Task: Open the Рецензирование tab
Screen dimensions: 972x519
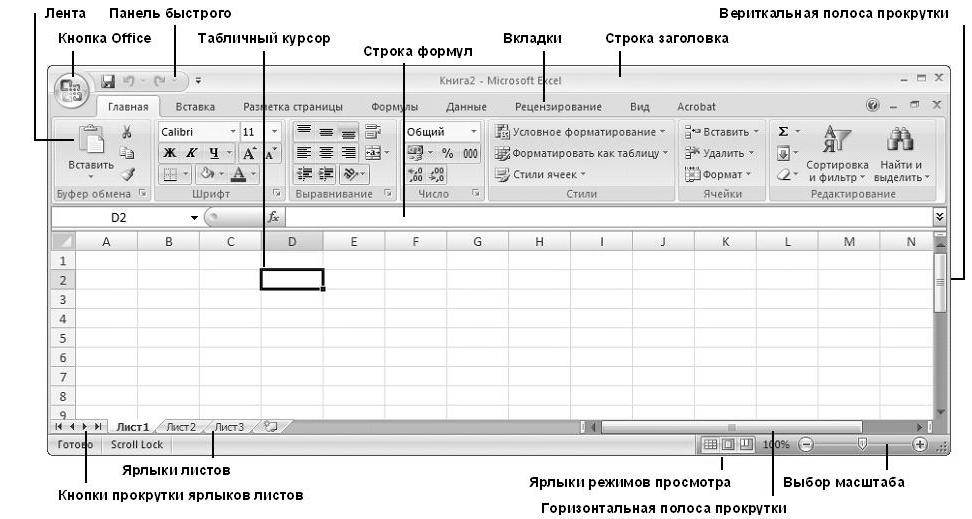Action: pyautogui.click(x=559, y=107)
